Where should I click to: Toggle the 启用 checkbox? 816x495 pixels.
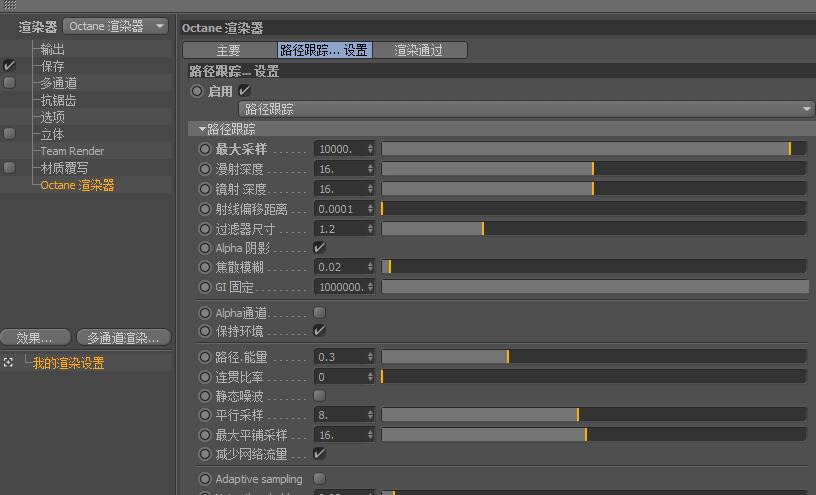(244, 91)
